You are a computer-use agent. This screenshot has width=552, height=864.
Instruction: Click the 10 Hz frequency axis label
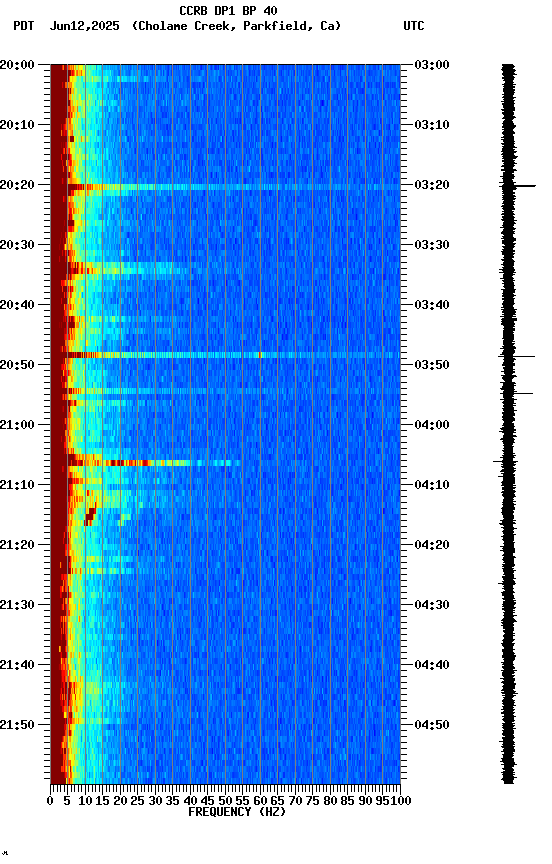pyautogui.click(x=85, y=801)
